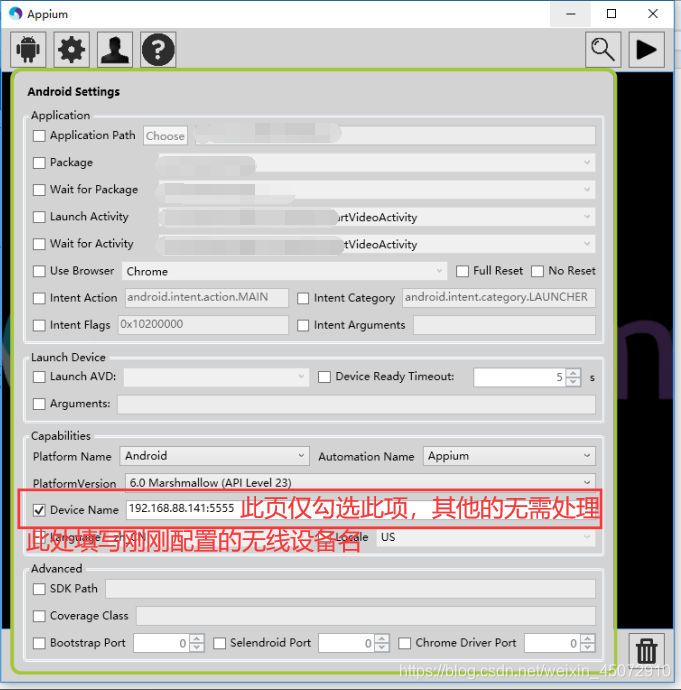
Task: Enable the Intent Action checkbox
Action: (39, 298)
